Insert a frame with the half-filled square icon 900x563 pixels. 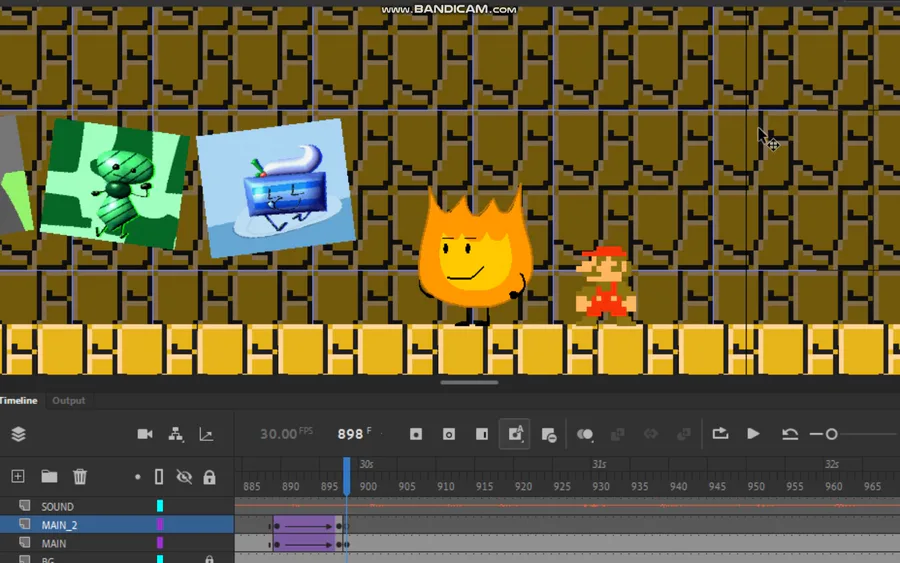tap(482, 434)
